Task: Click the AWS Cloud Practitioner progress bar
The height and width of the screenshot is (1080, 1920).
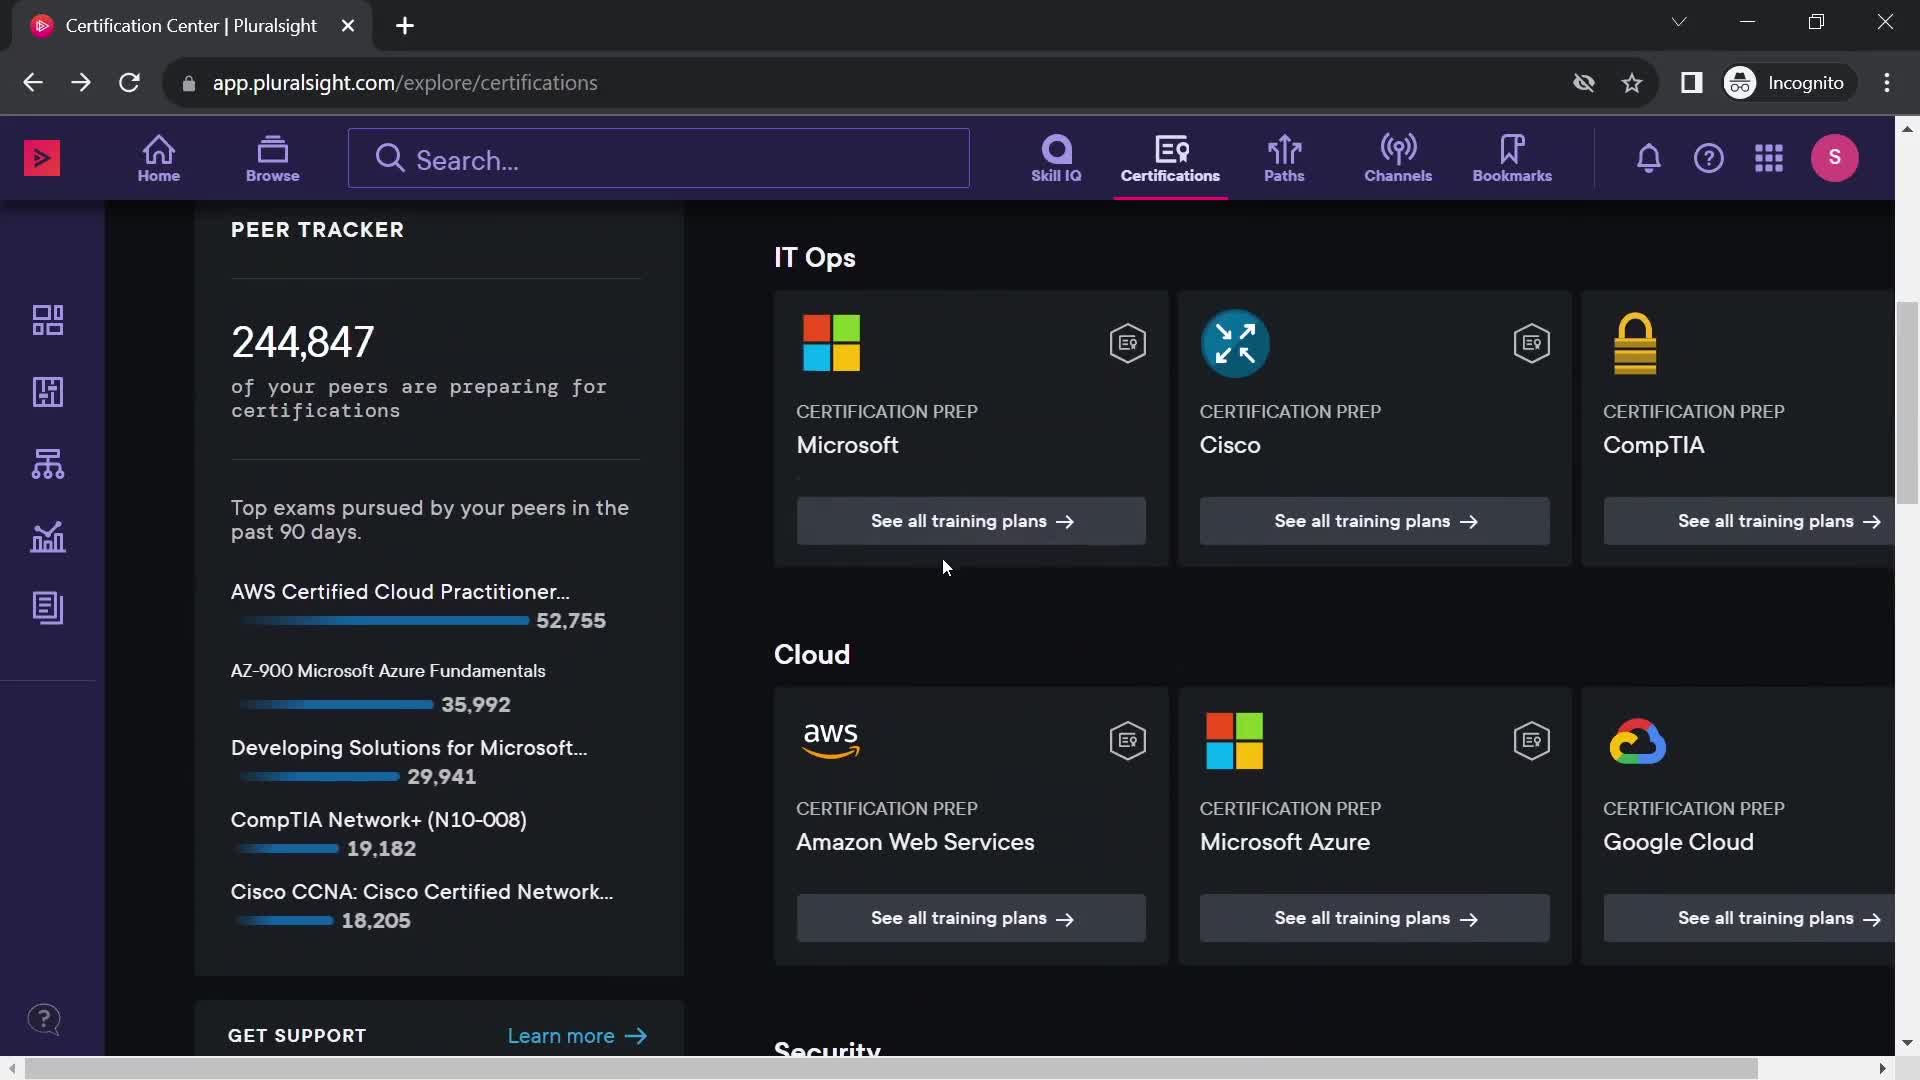Action: tap(385, 621)
